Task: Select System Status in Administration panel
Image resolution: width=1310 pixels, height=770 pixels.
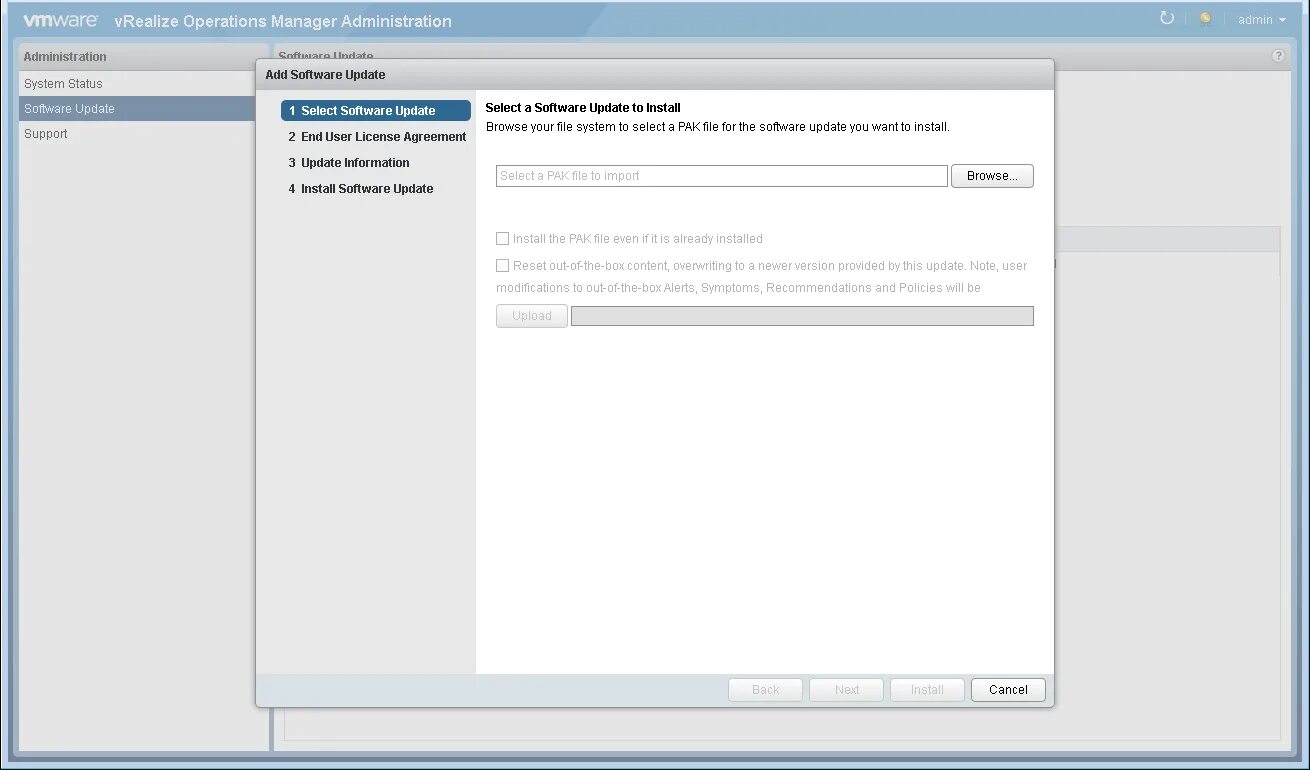Action: click(137, 84)
